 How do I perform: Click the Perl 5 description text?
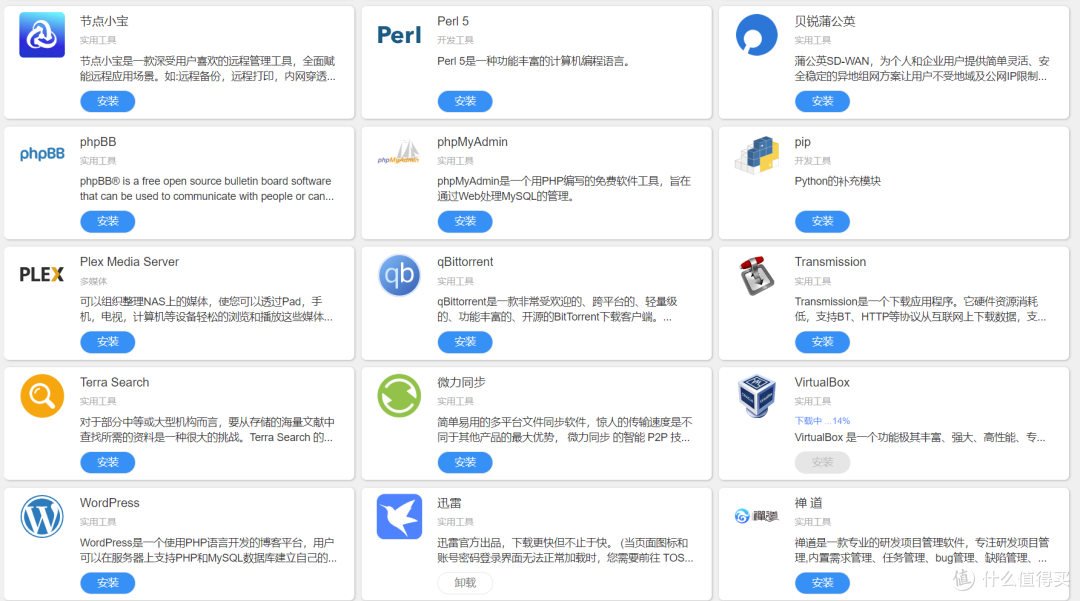tap(534, 61)
